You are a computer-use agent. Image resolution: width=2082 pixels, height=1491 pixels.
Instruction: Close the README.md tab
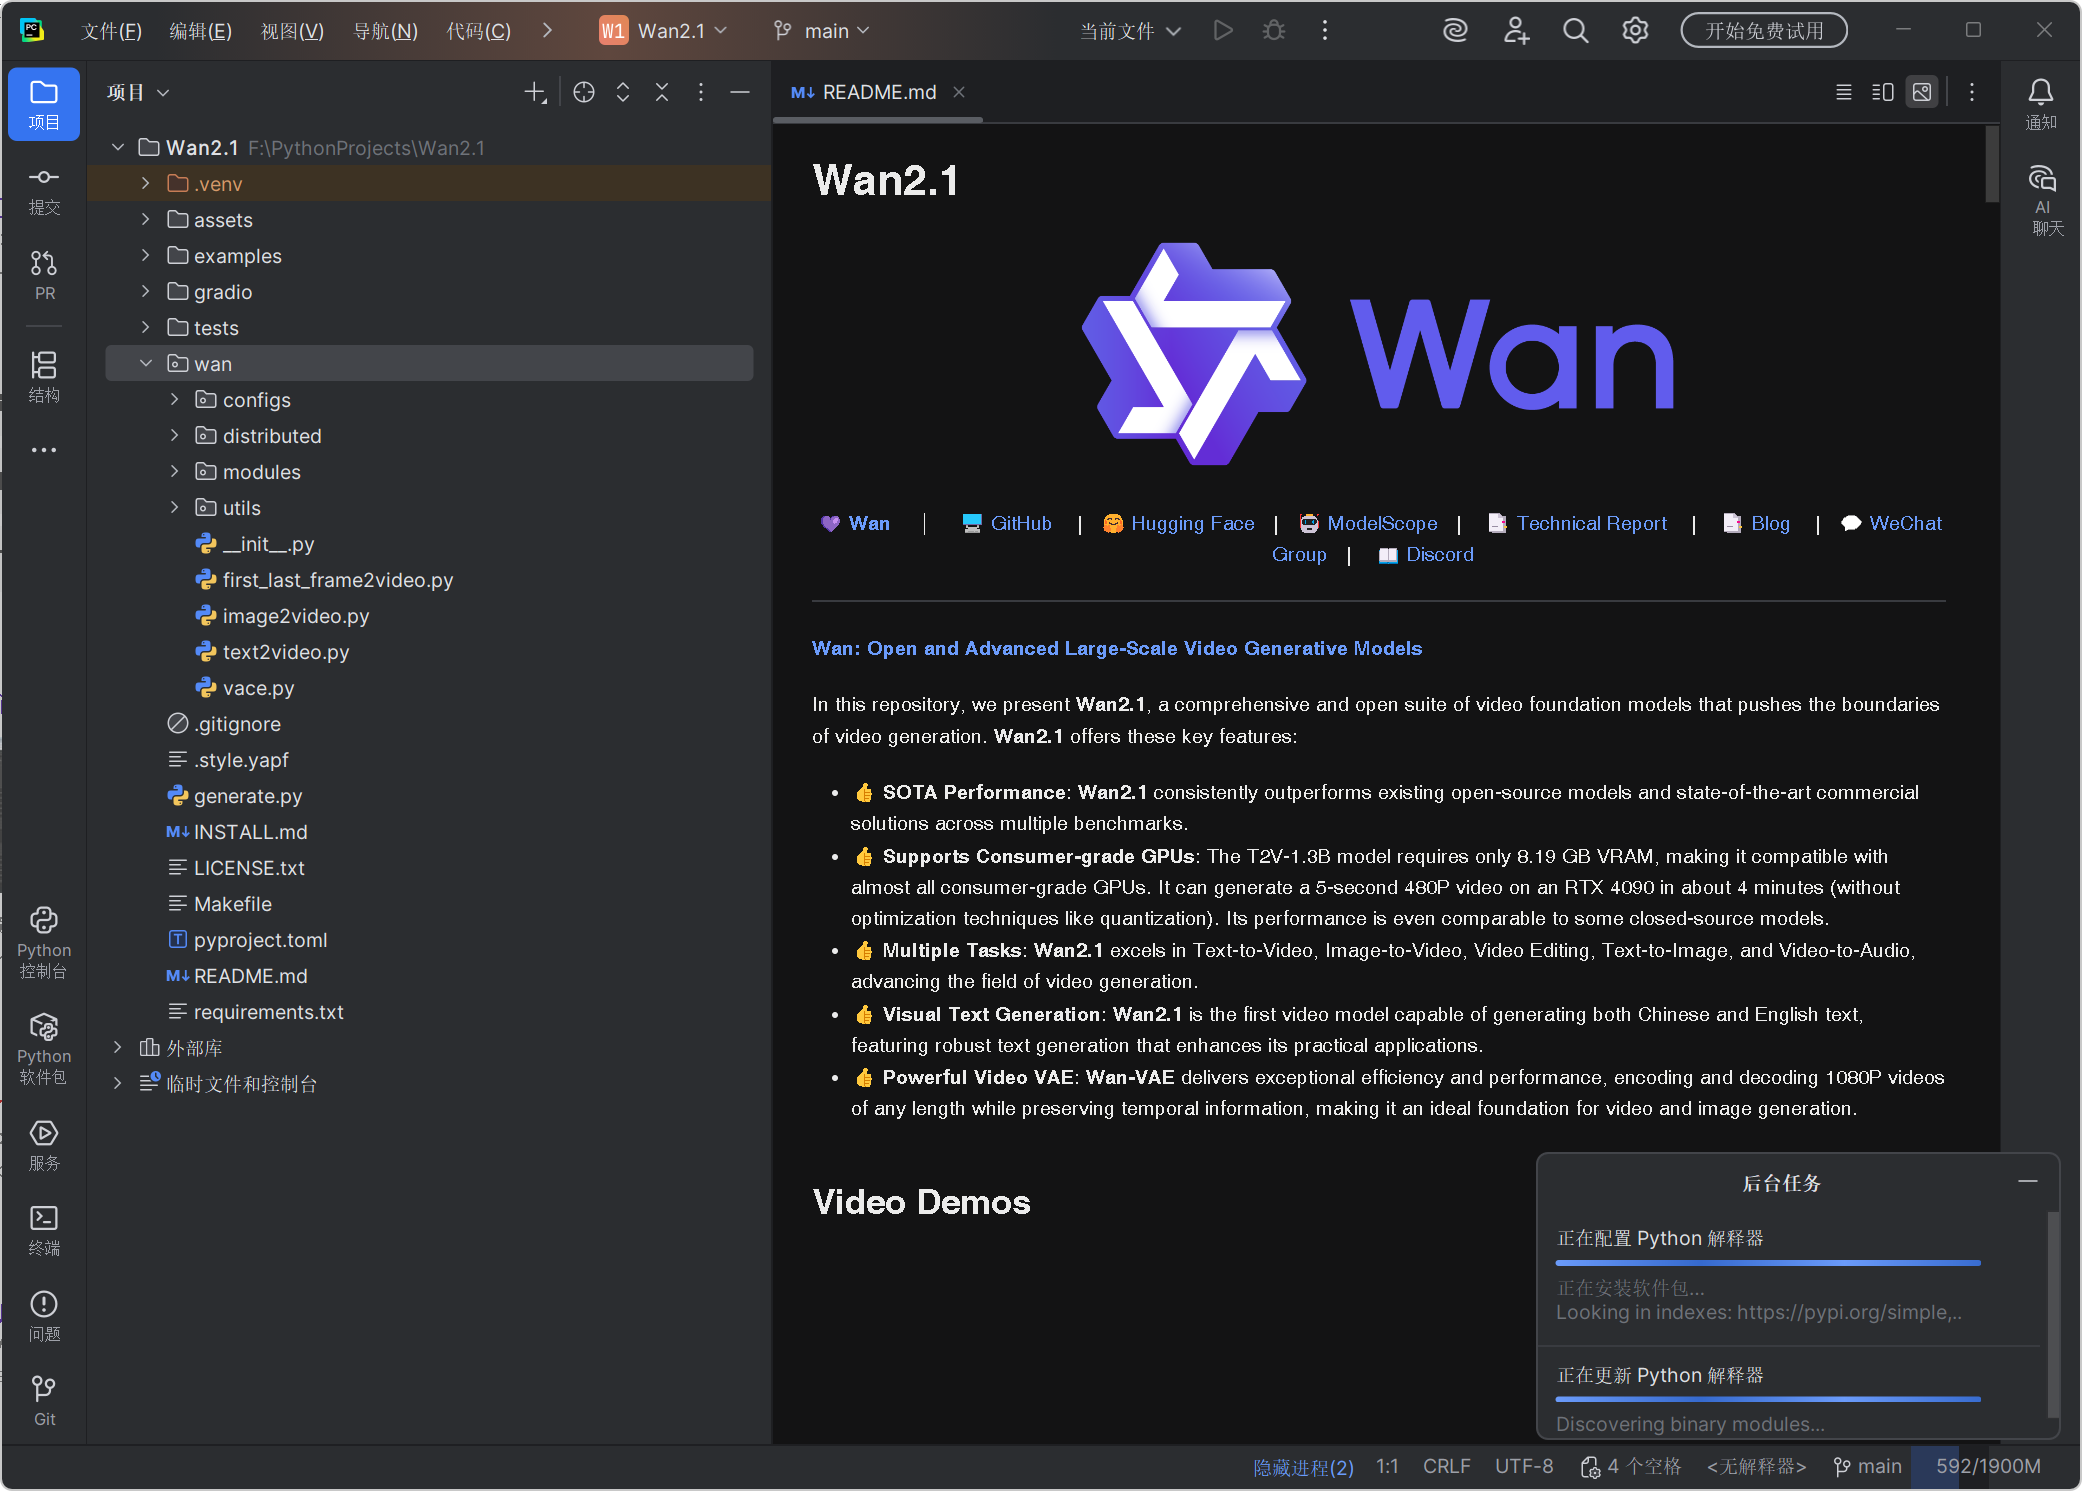[959, 93]
